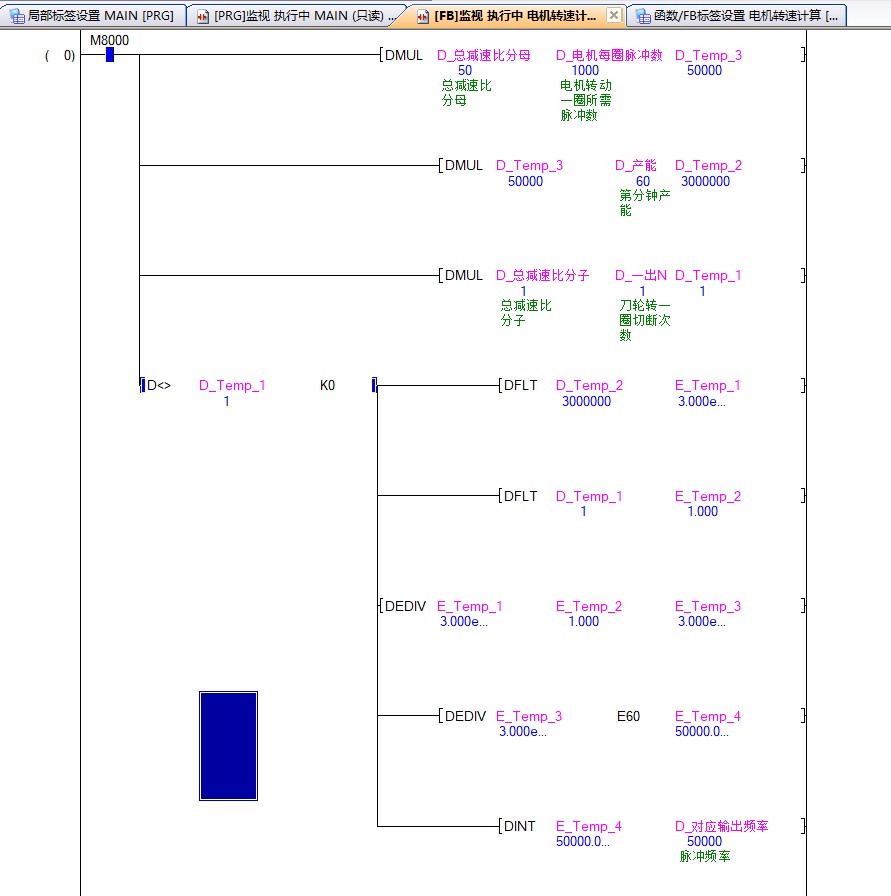Viewport: 891px width, 896px height.
Task: Click the large blue filled rectangle block
Action: pos(228,745)
